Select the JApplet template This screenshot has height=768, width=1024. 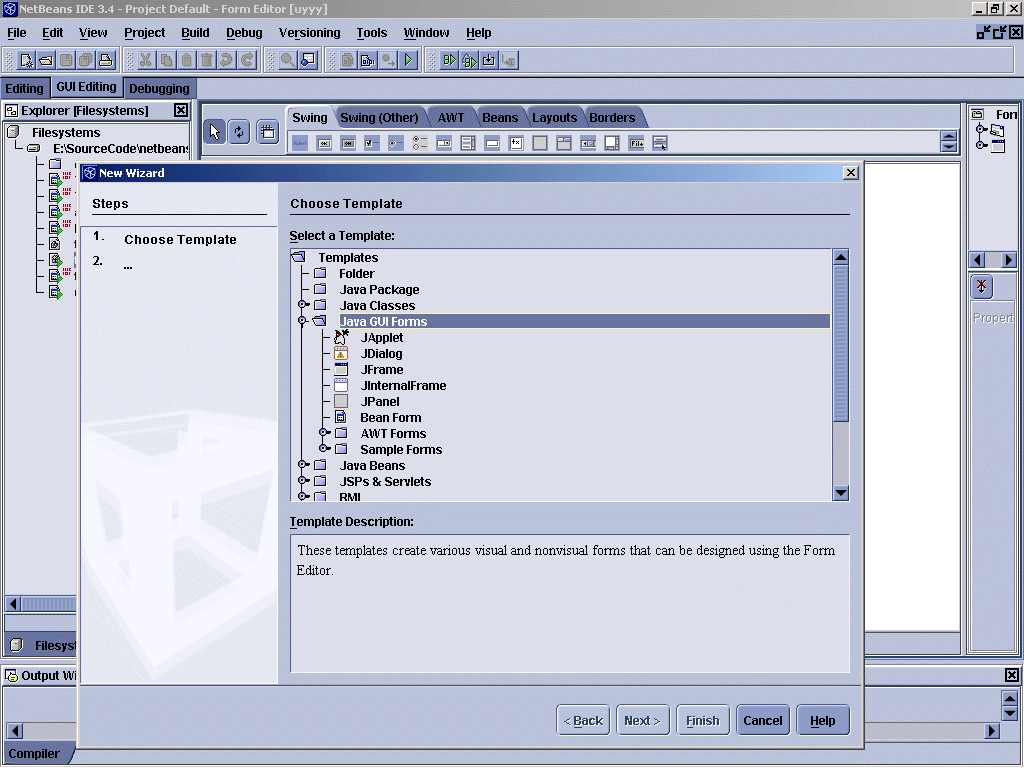382,338
